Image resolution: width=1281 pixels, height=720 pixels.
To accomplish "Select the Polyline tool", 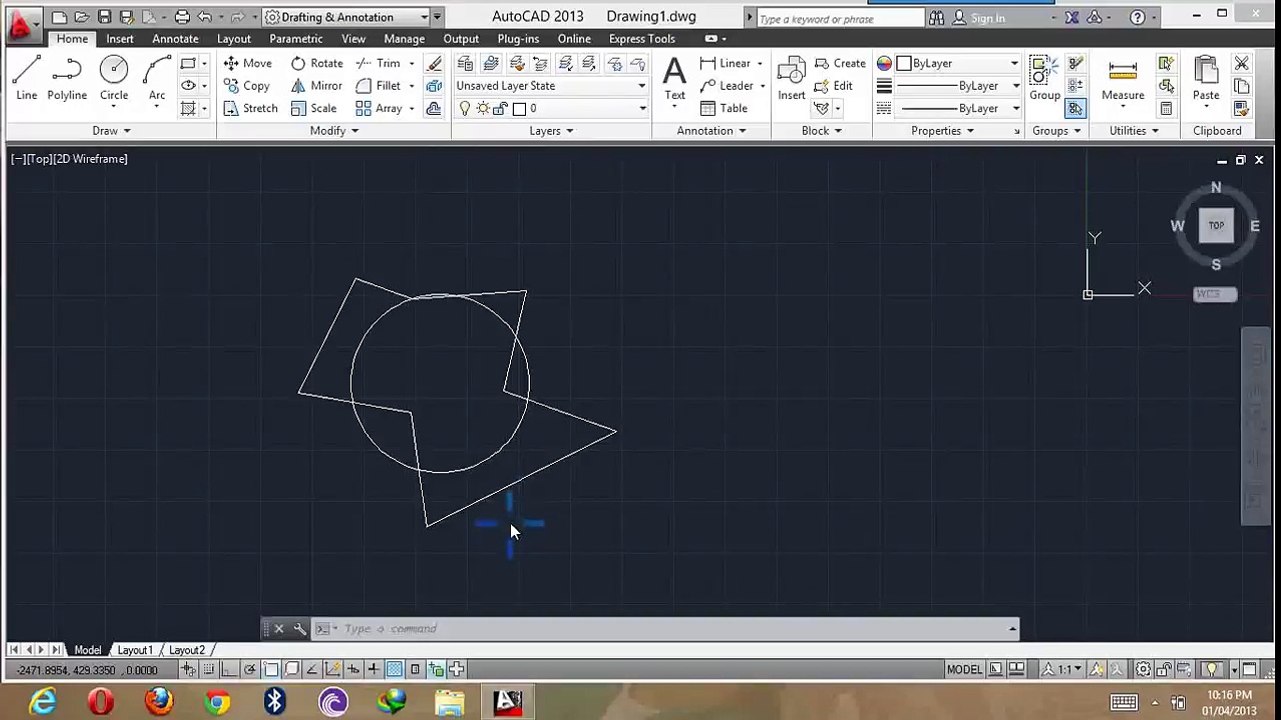I will [67, 79].
